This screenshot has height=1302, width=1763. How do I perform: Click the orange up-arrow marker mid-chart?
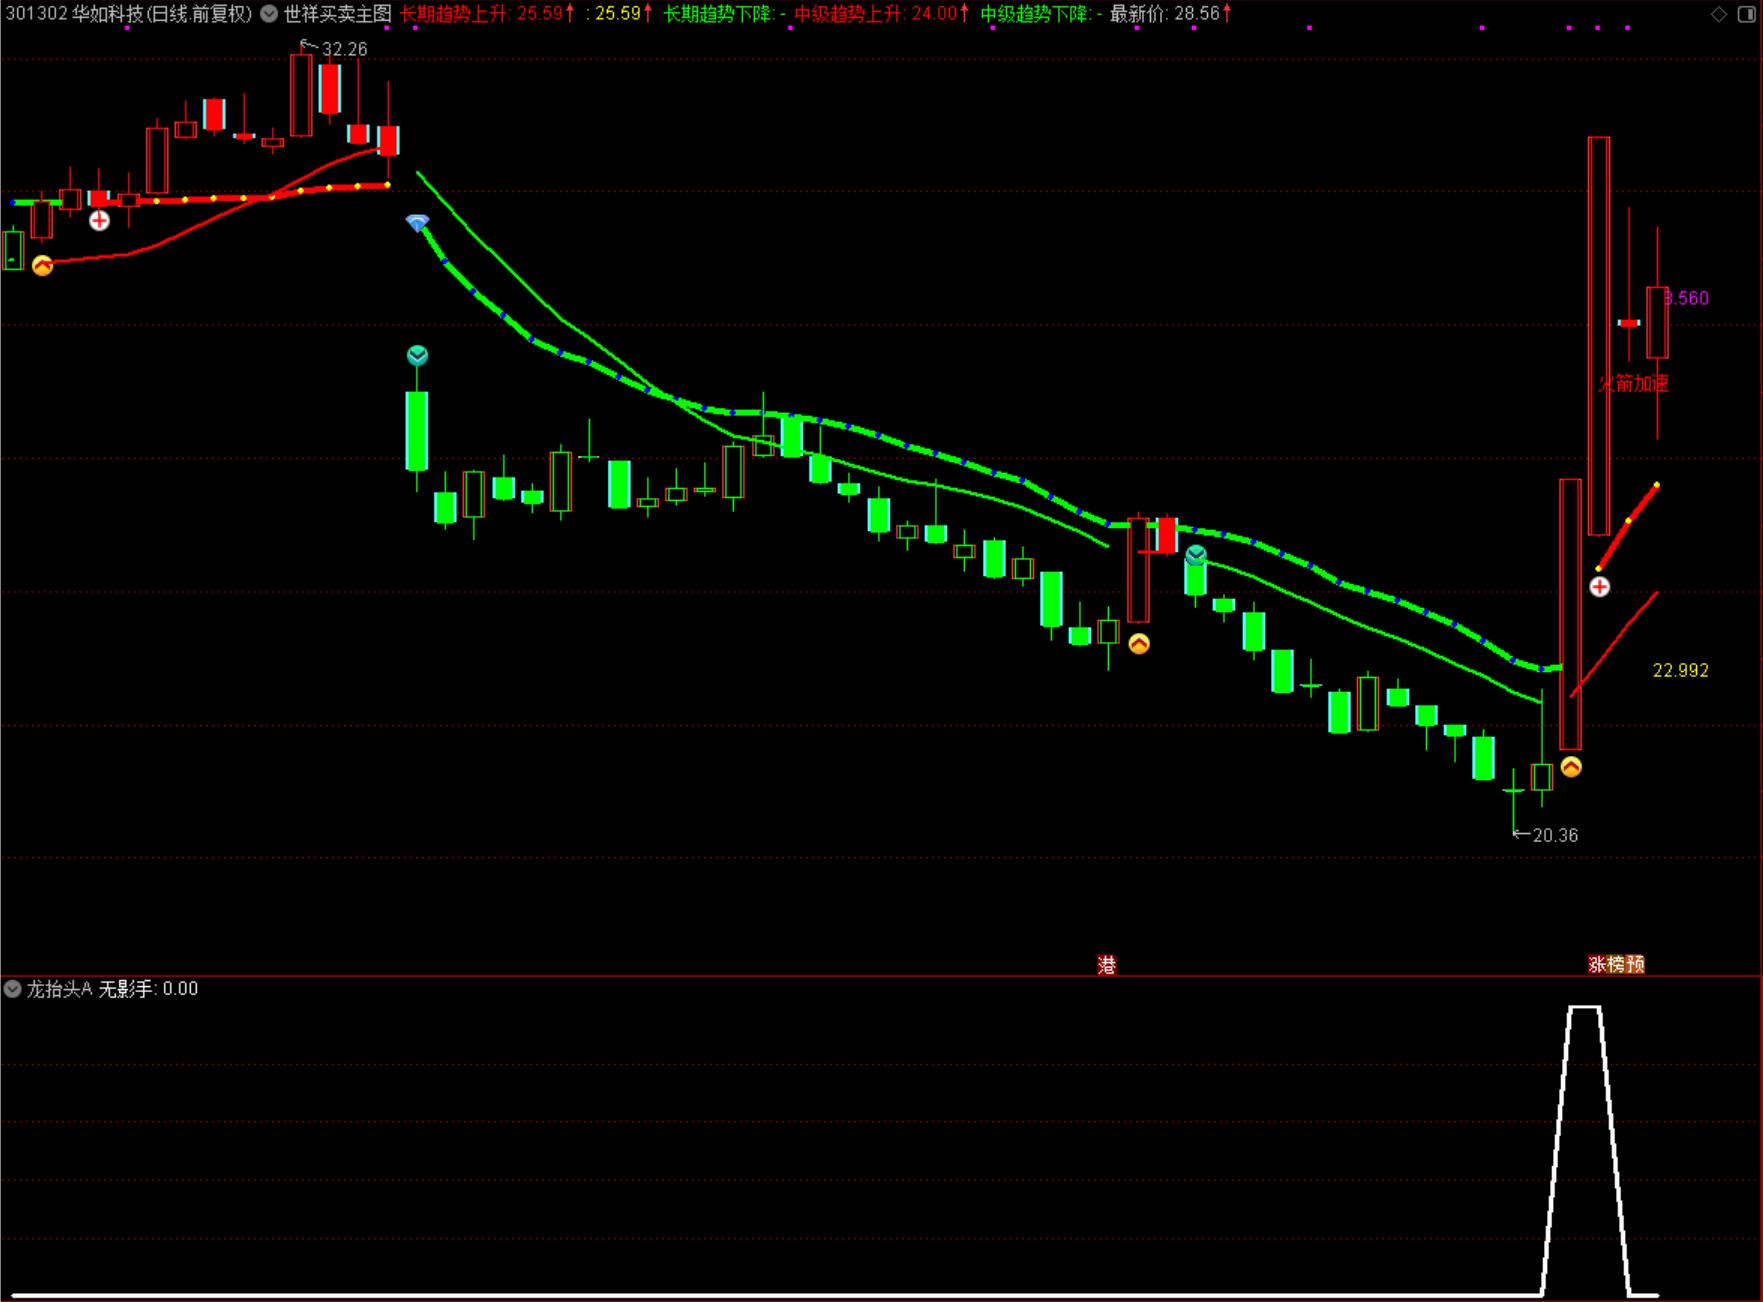pyautogui.click(x=1139, y=644)
